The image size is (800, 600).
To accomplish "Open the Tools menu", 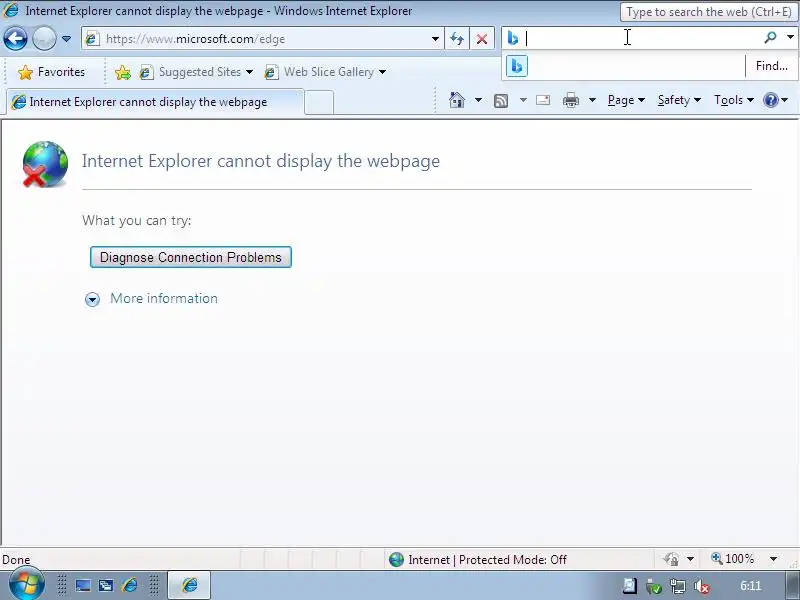I will [x=734, y=100].
